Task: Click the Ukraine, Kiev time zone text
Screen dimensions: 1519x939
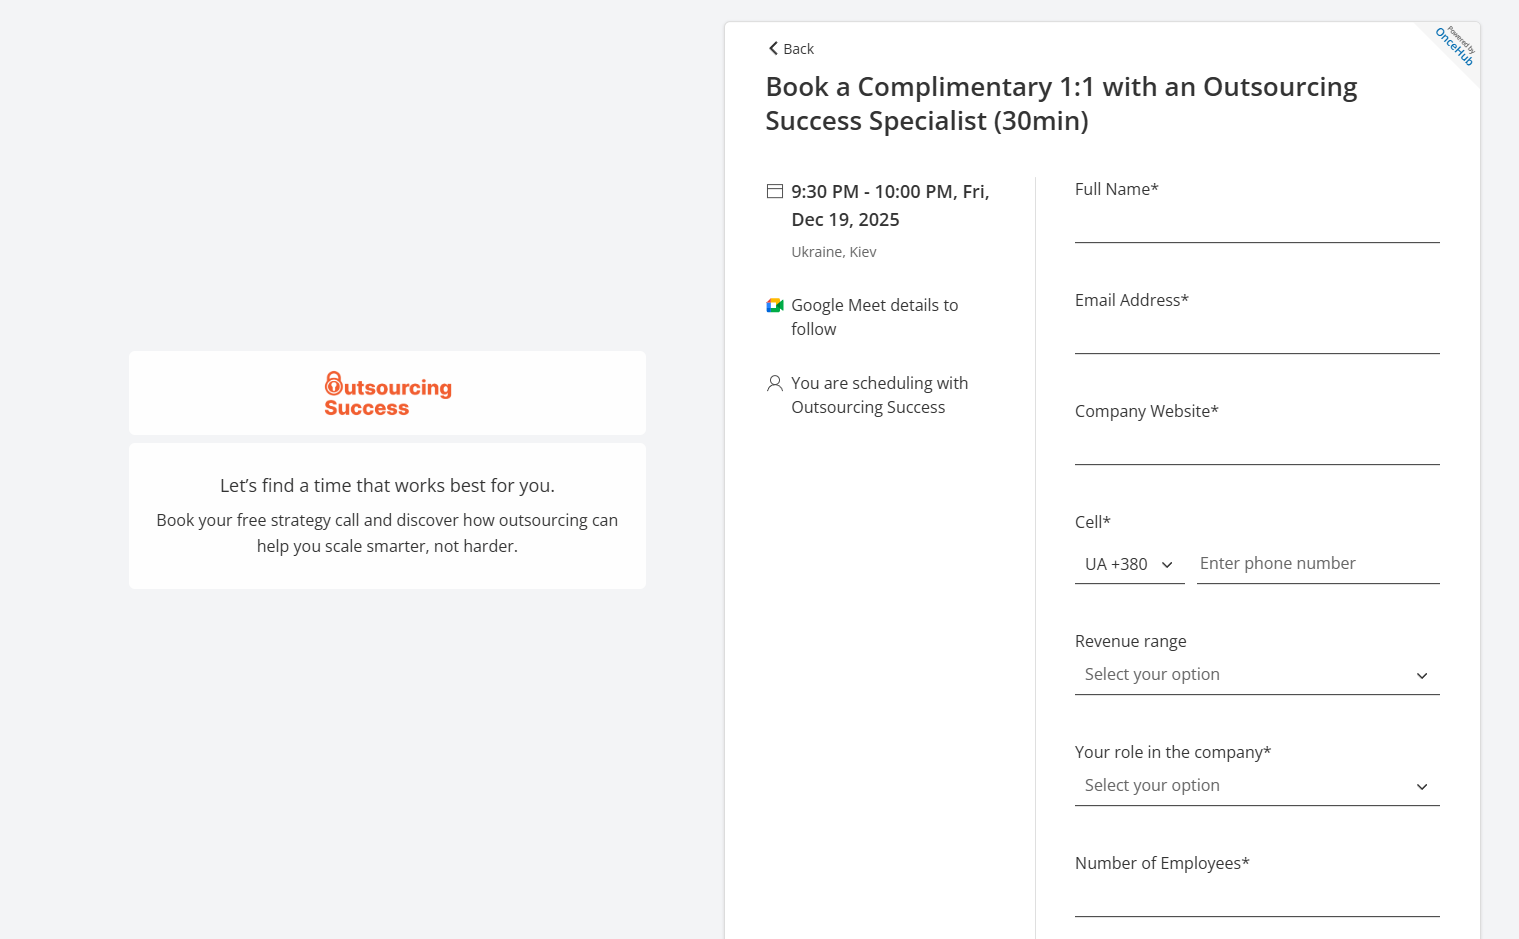Action: point(834,252)
